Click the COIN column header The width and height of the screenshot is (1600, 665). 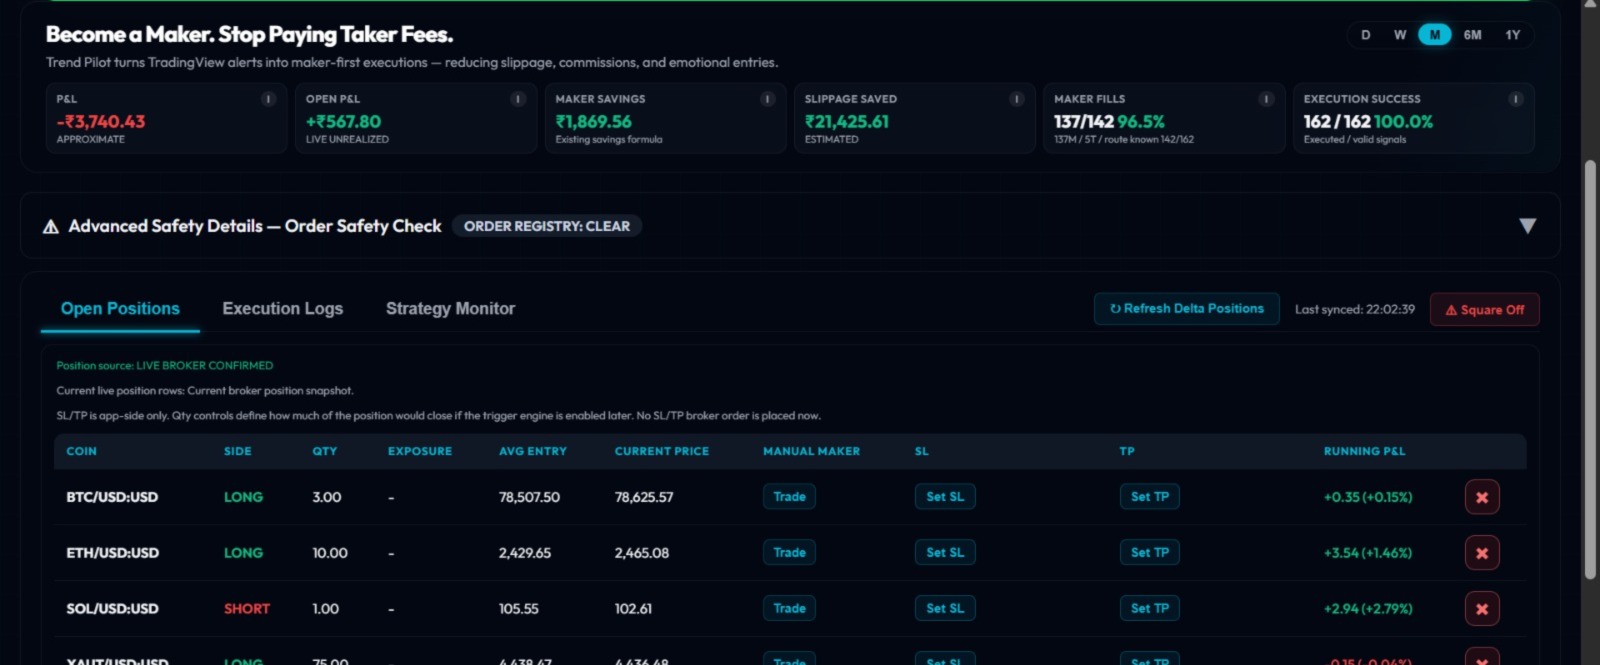click(82, 452)
